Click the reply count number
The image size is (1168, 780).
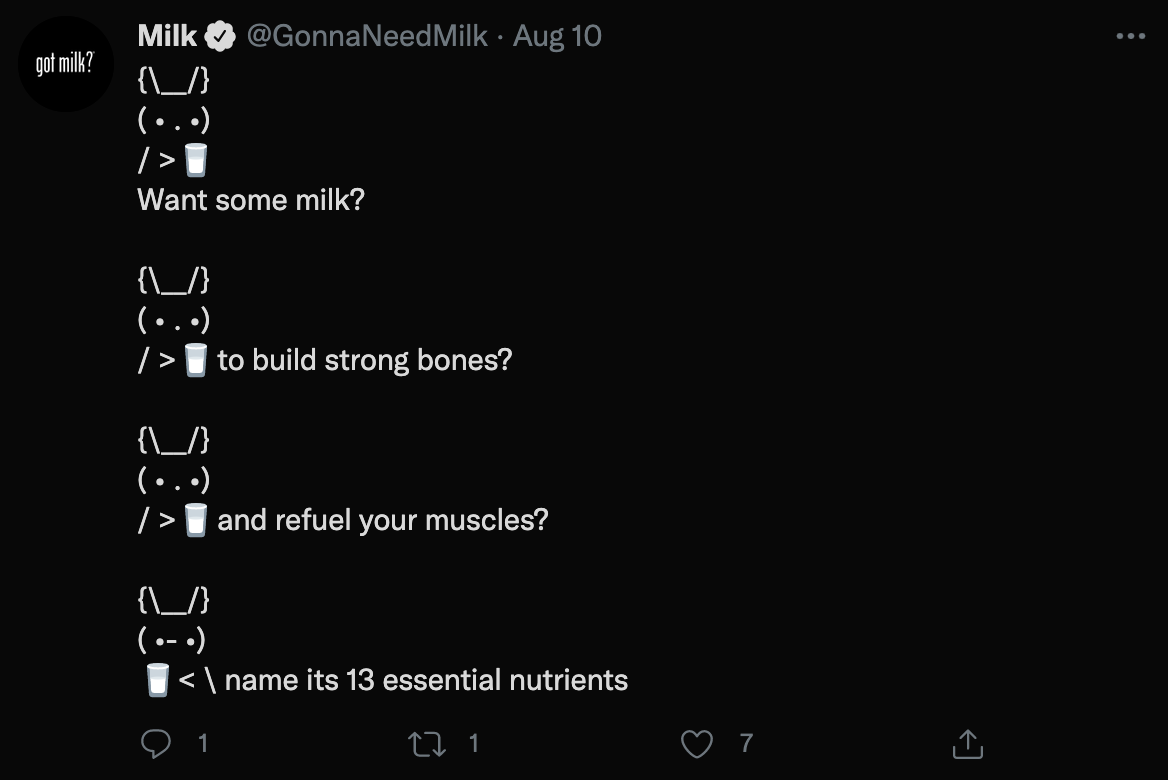[203, 744]
